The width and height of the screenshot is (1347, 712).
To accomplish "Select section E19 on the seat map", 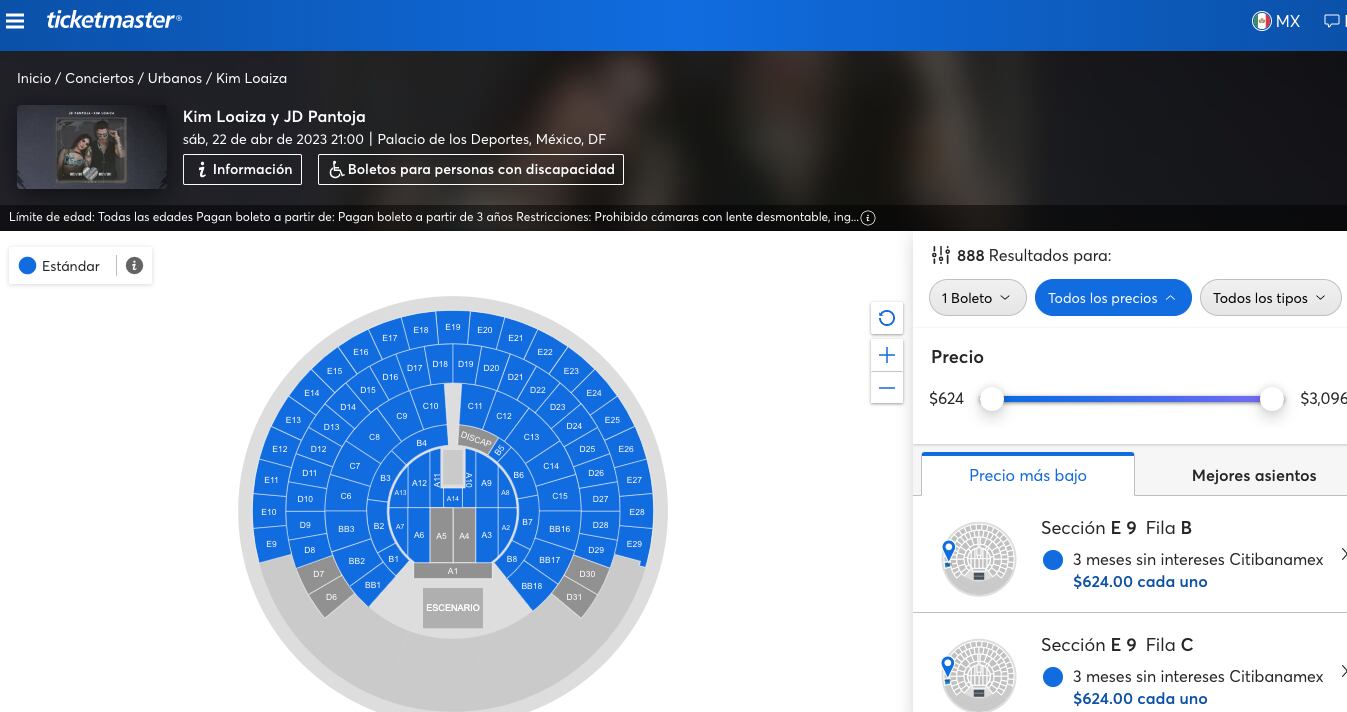I will click(453, 327).
